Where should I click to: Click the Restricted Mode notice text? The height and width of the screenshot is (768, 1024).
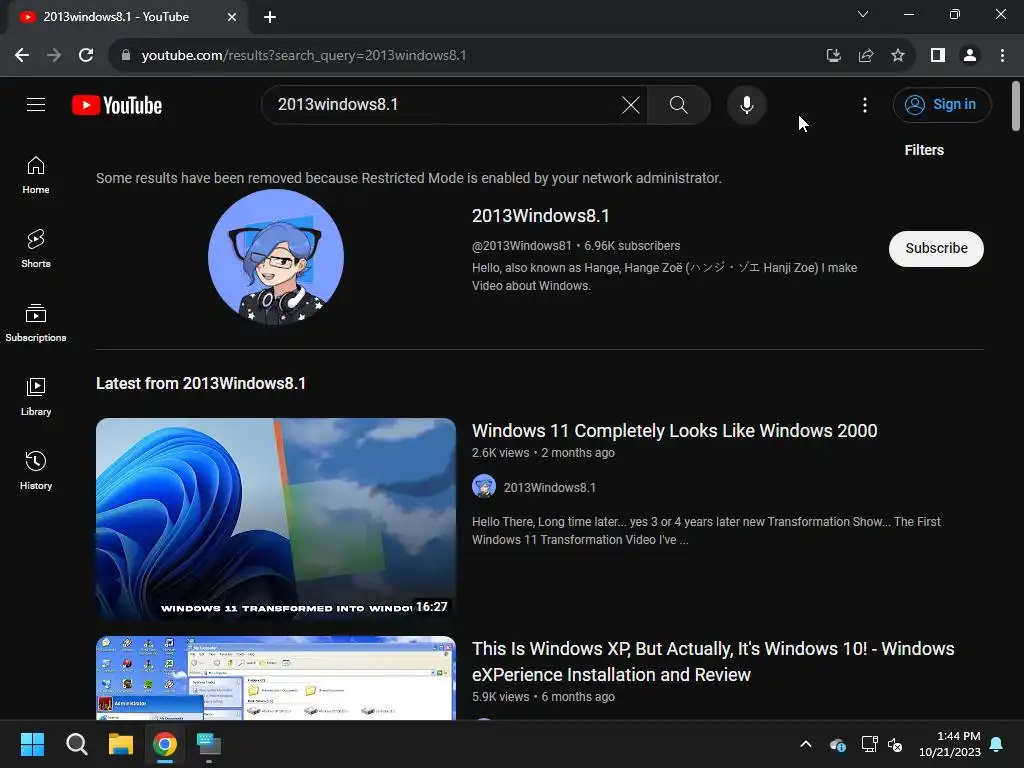409,178
